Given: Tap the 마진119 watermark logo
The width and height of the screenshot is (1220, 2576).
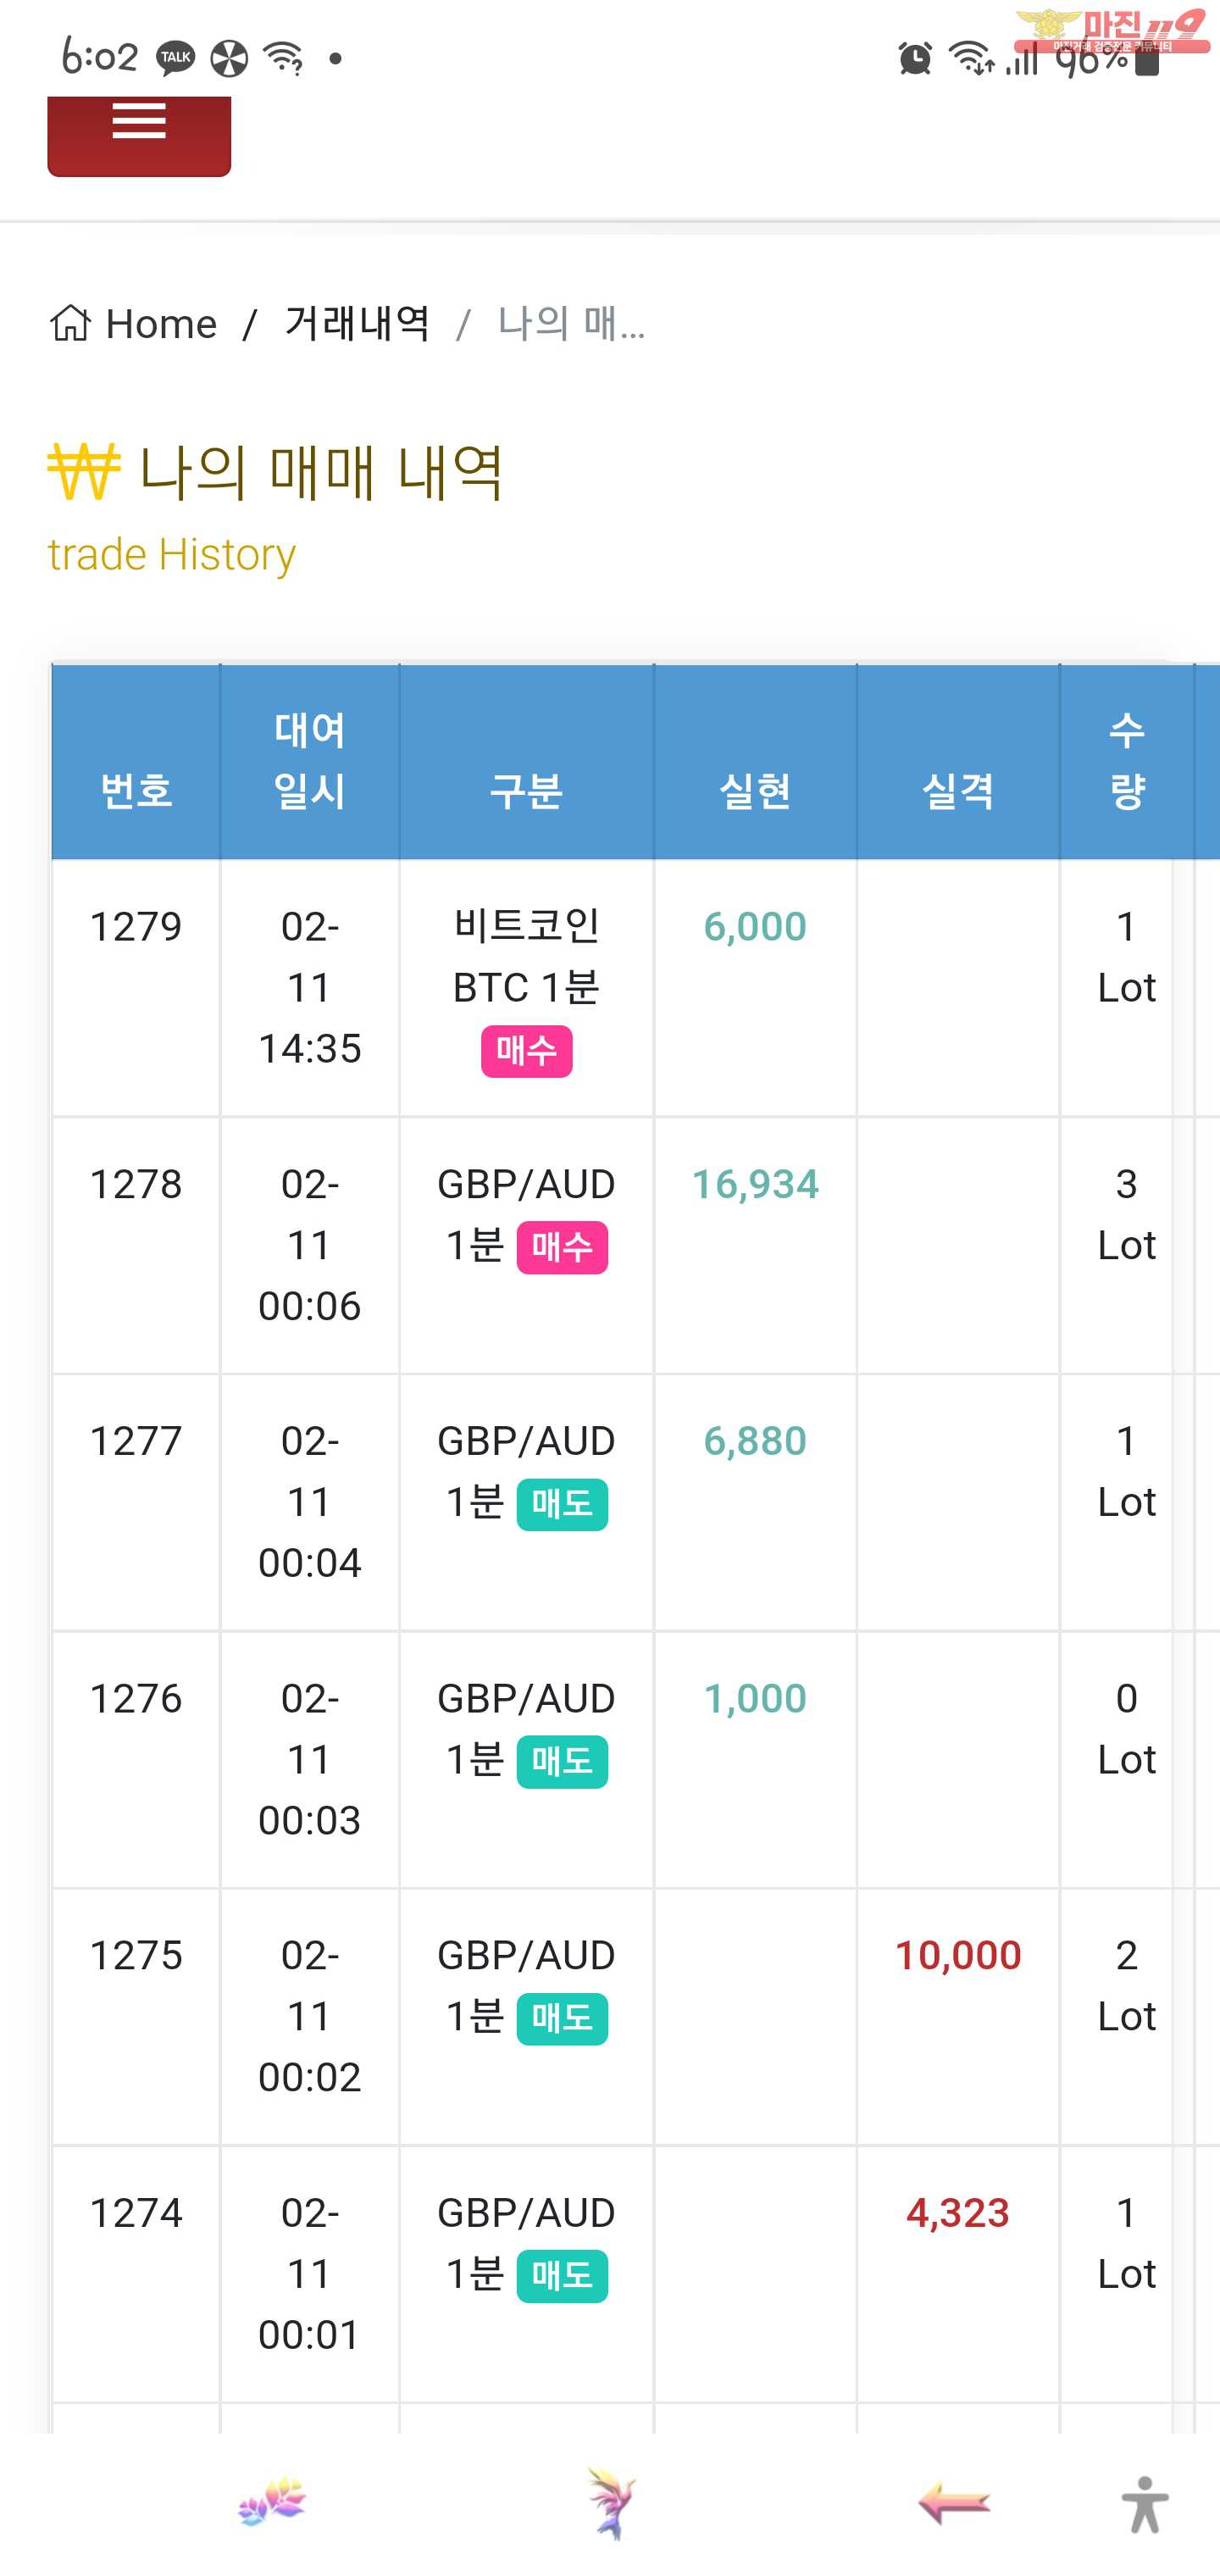Looking at the screenshot, I should (x=1110, y=30).
